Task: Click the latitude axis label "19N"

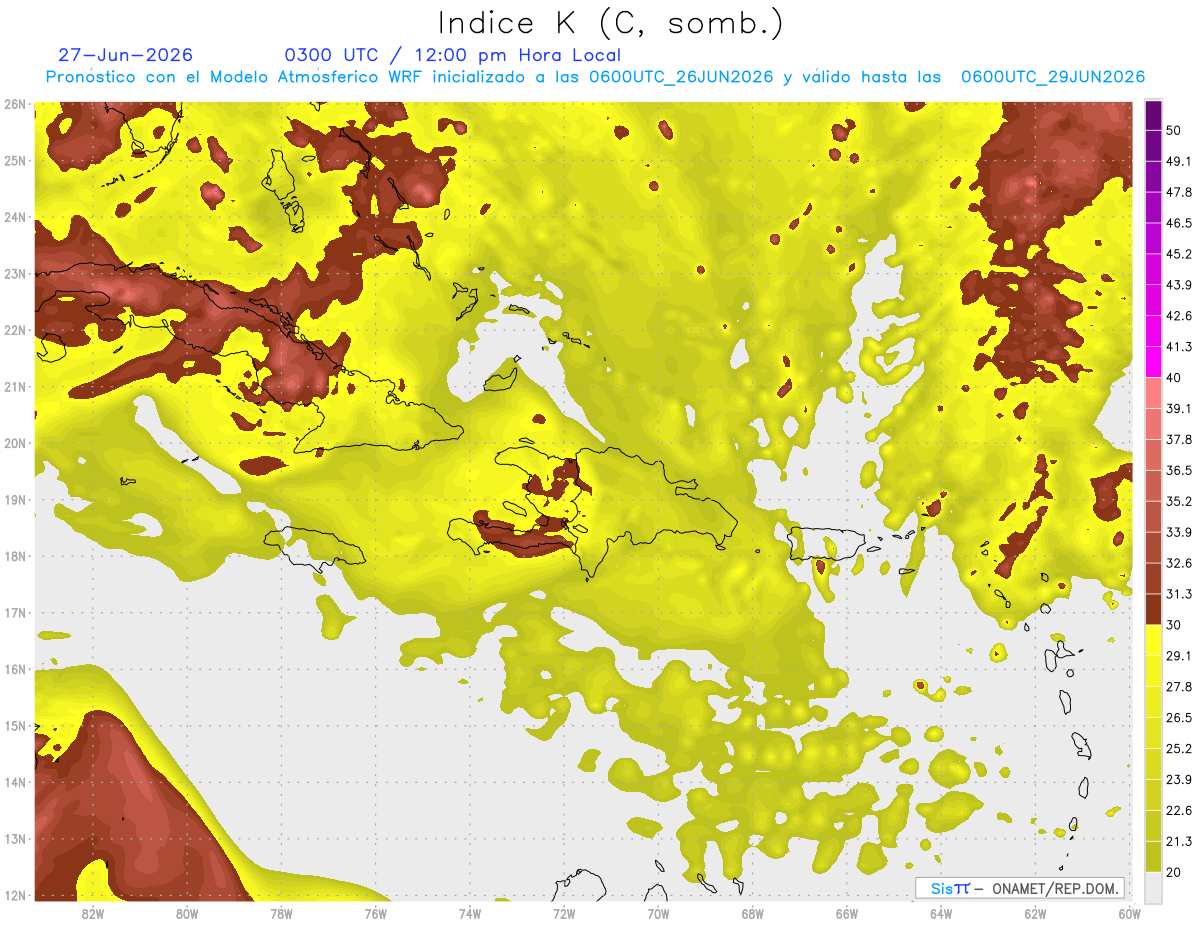Action: coord(15,499)
